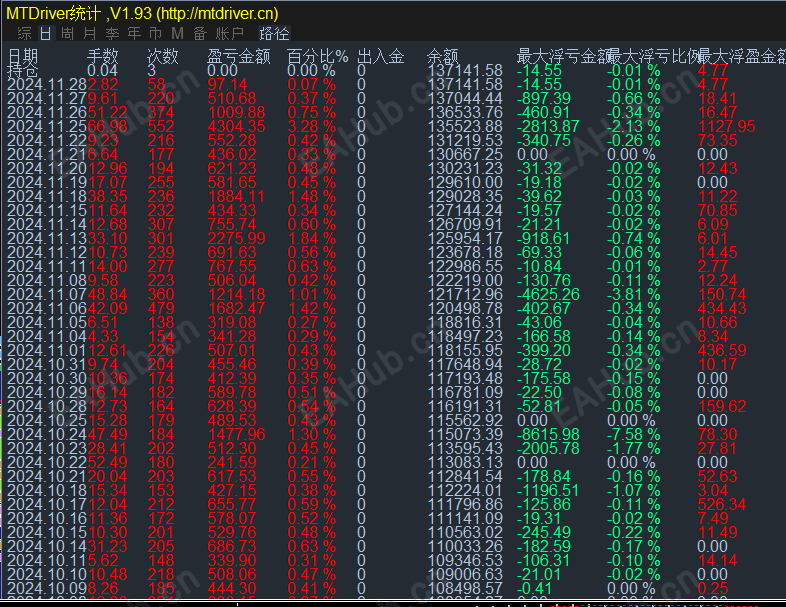Select the 2024.11.21 date row
Image resolution: width=786 pixels, height=607 pixels.
[x=47, y=154]
